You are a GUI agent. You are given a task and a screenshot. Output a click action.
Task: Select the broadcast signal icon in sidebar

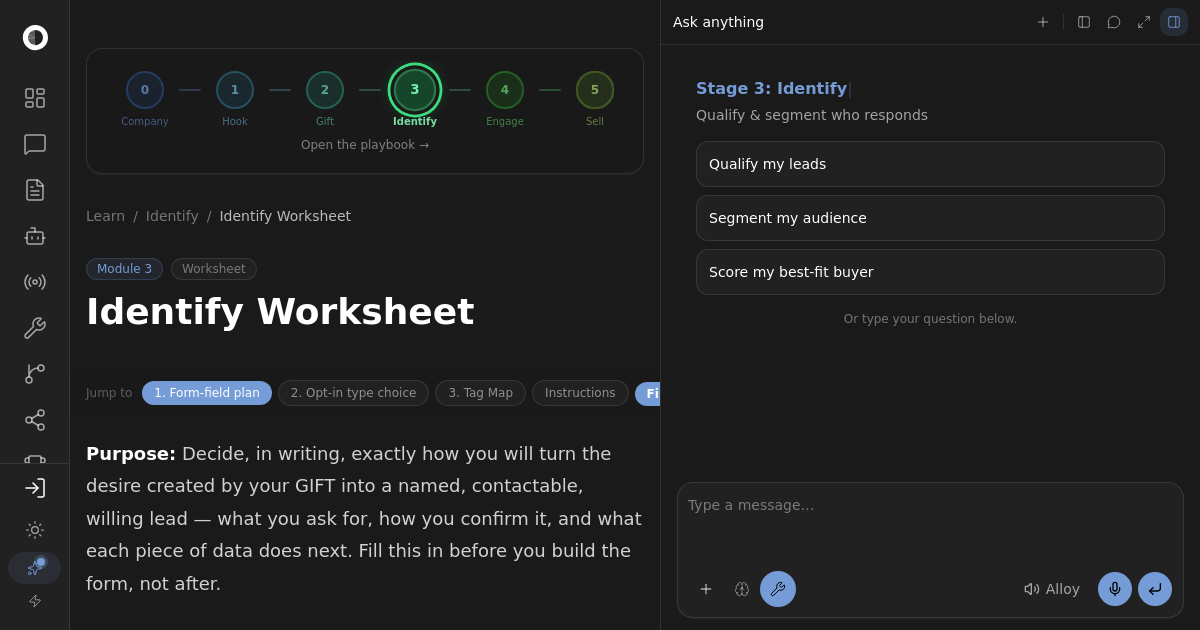point(34,282)
